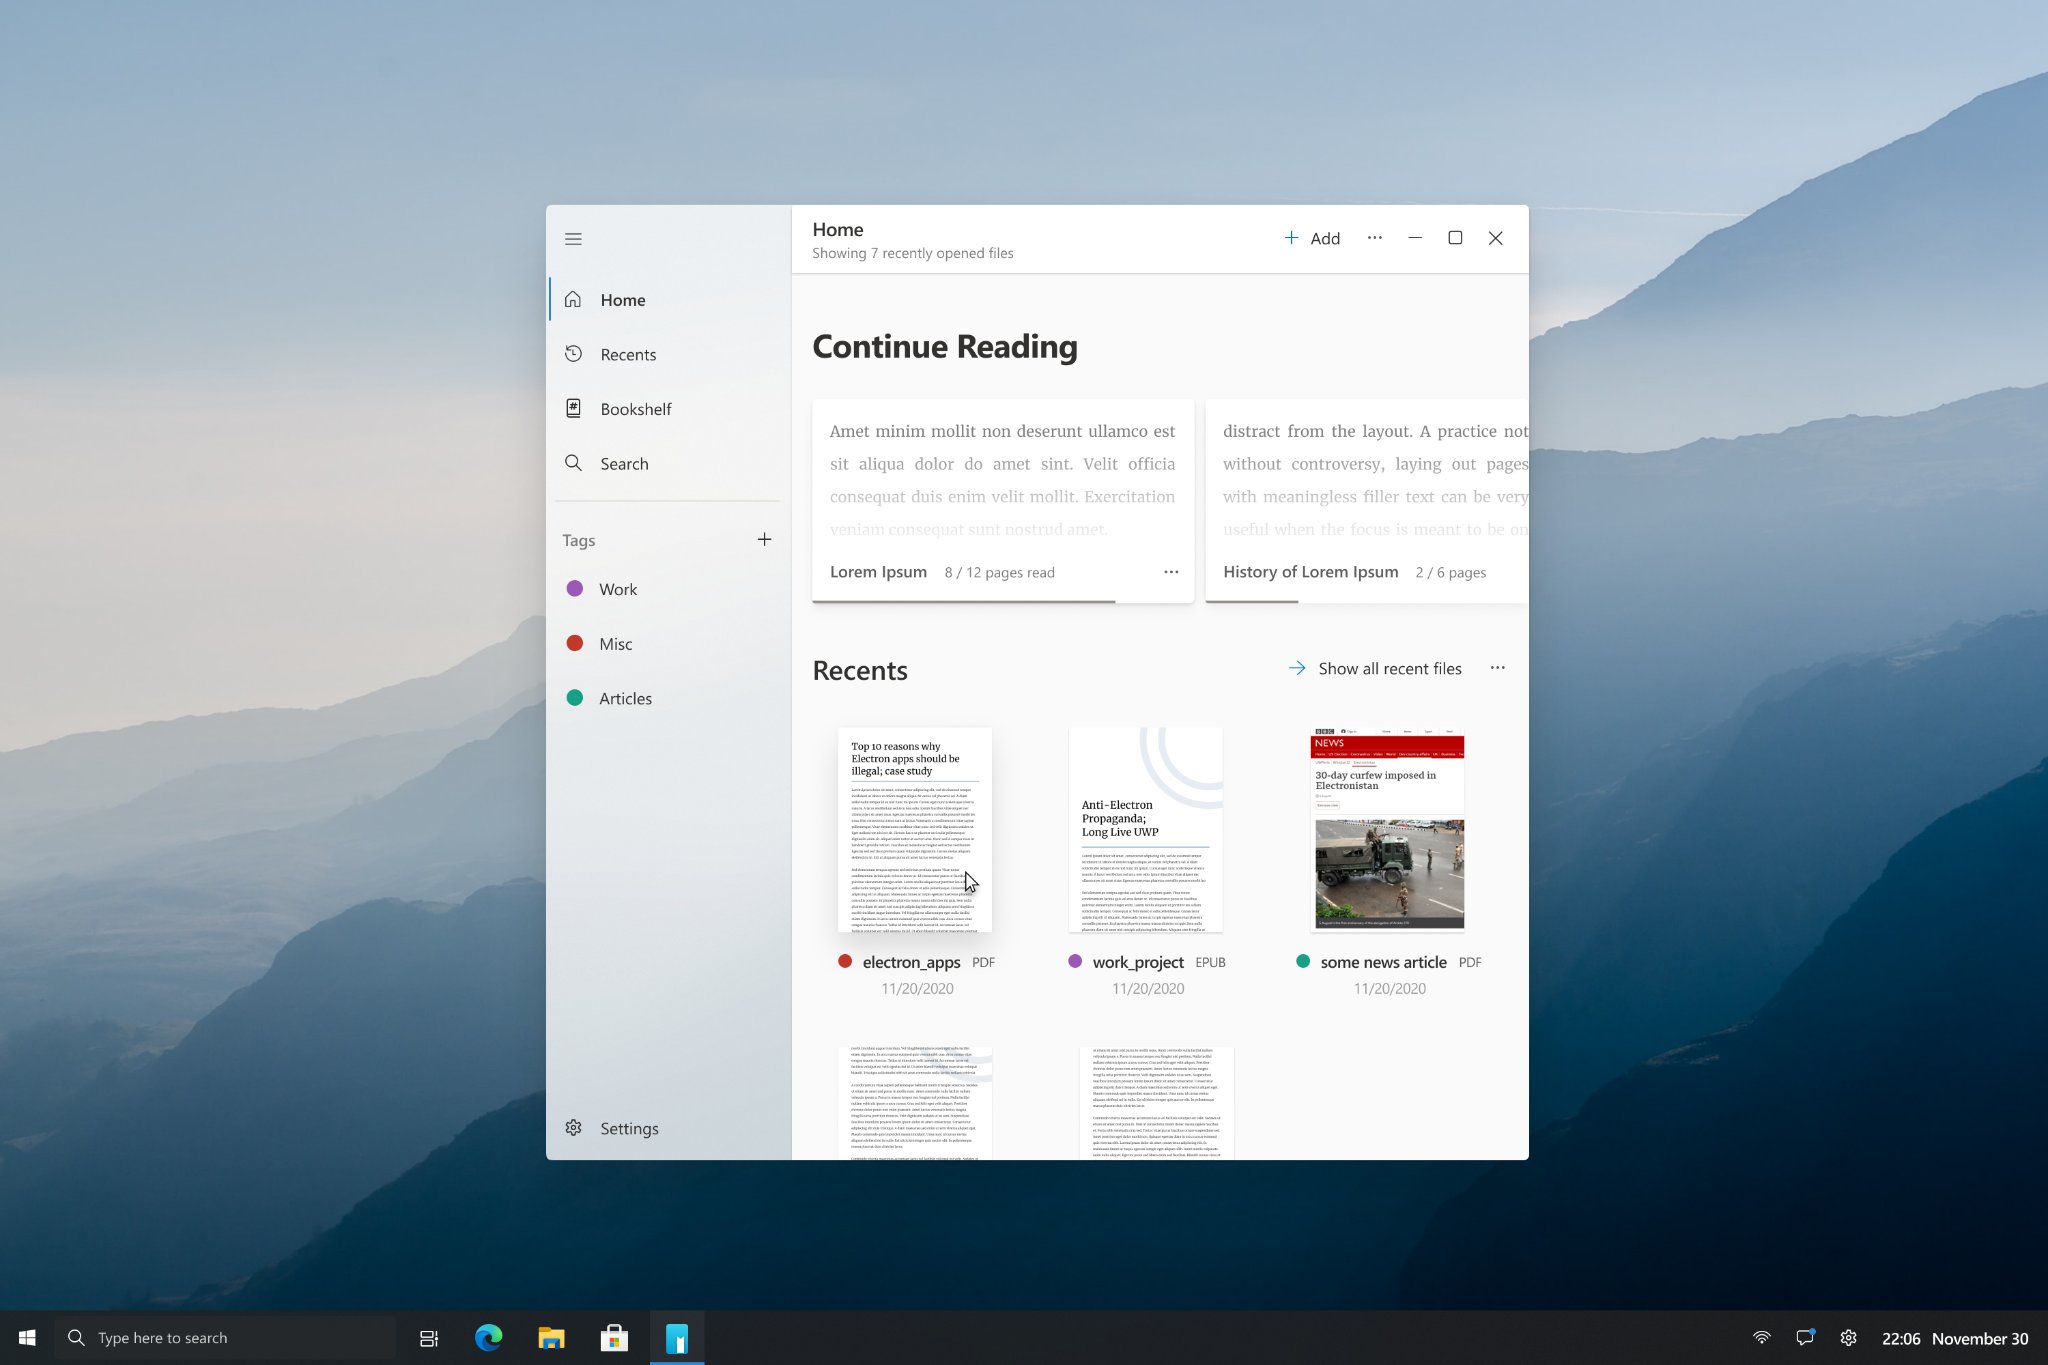Image resolution: width=2048 pixels, height=1365 pixels.
Task: Select the Search icon in sidebar
Action: tap(573, 463)
